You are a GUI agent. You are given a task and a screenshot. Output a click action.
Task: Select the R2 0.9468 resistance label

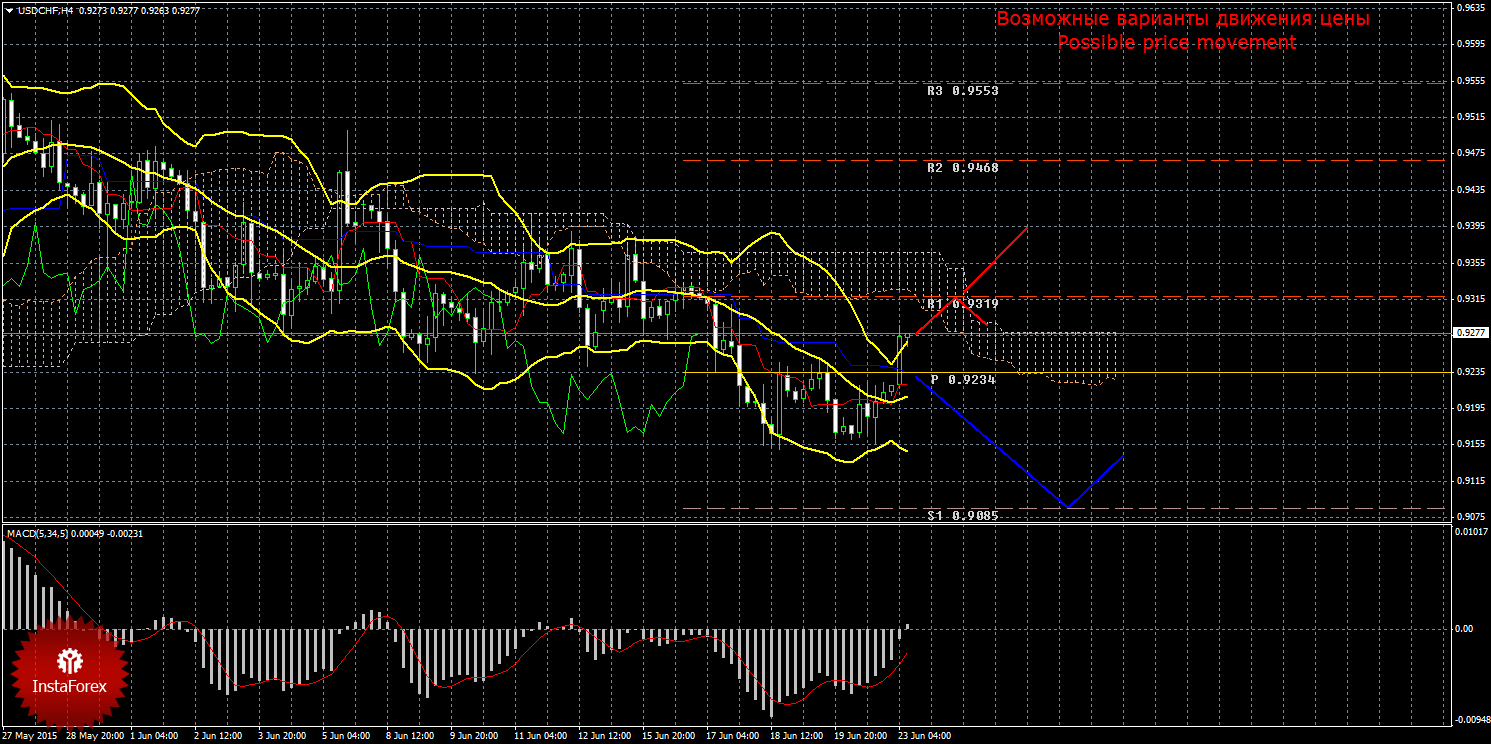[x=962, y=168]
